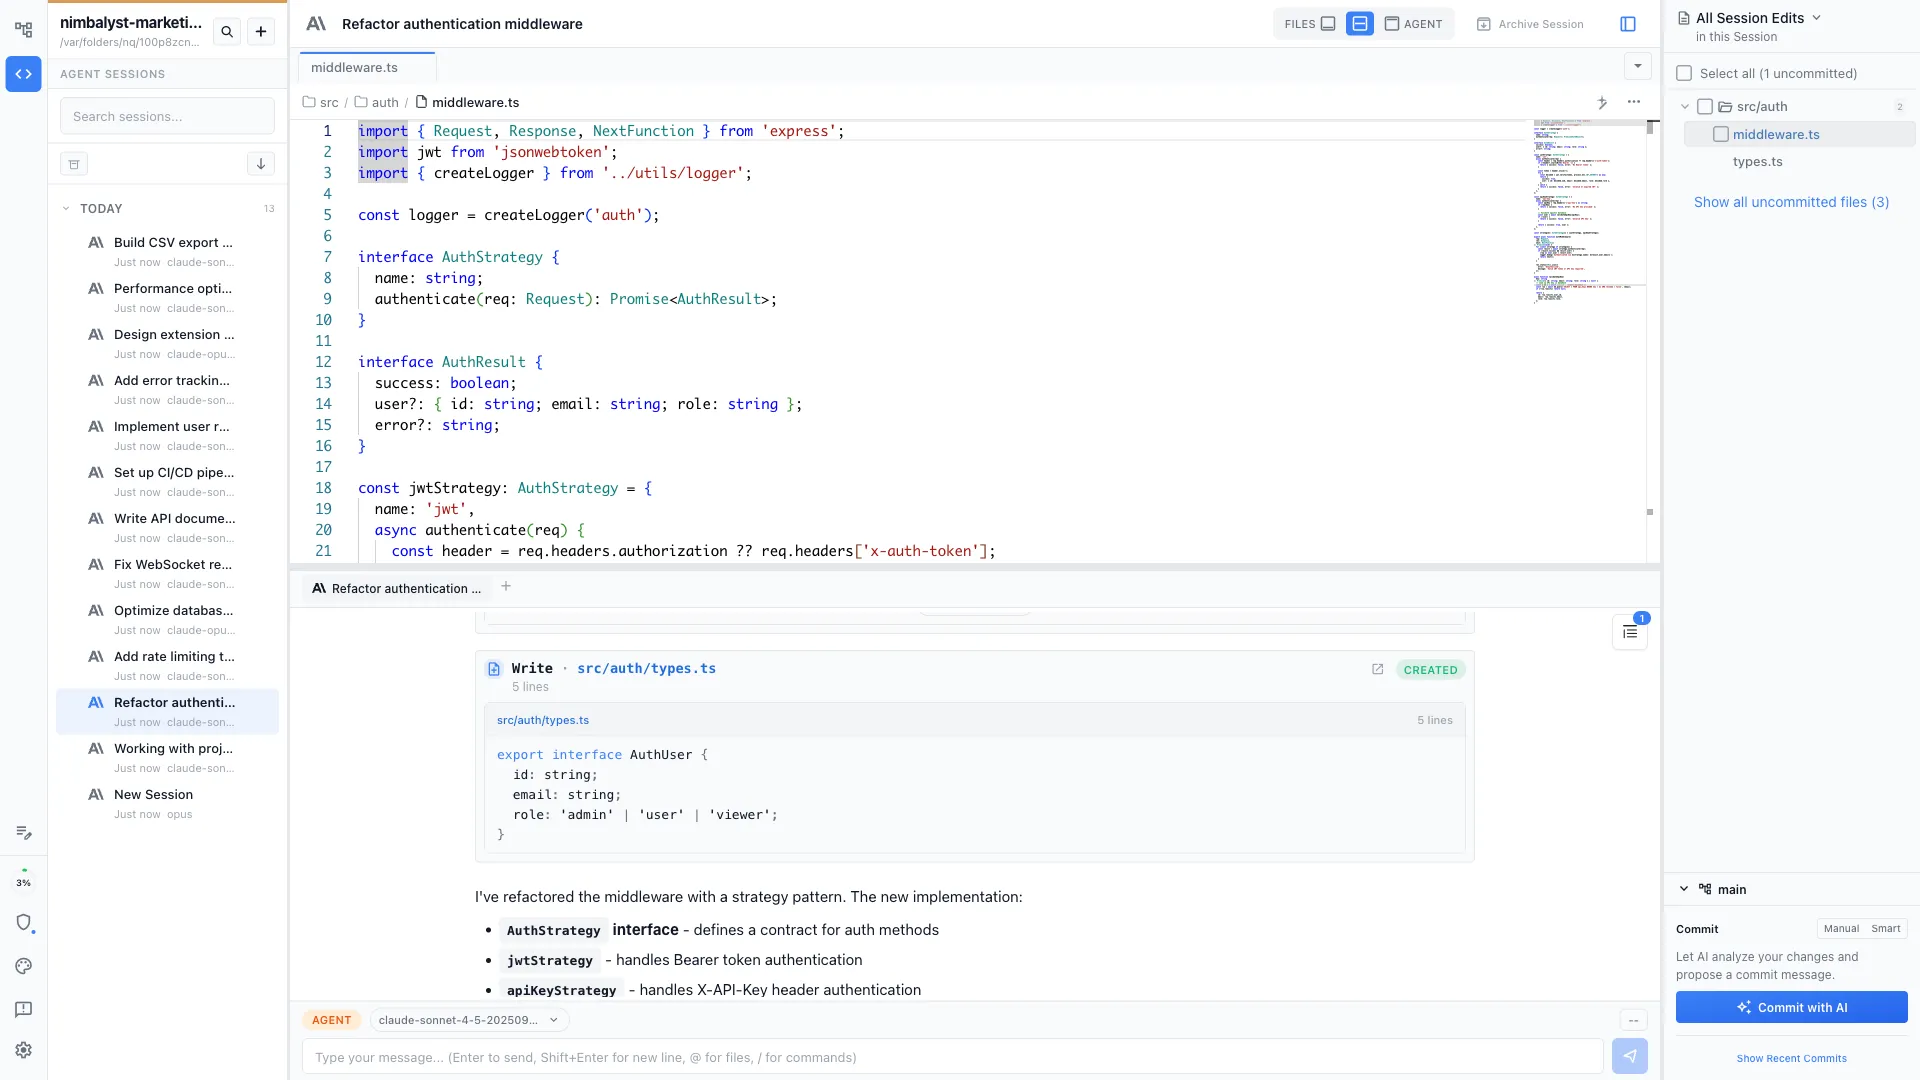Click the Commit with AI button

(x=1791, y=1007)
